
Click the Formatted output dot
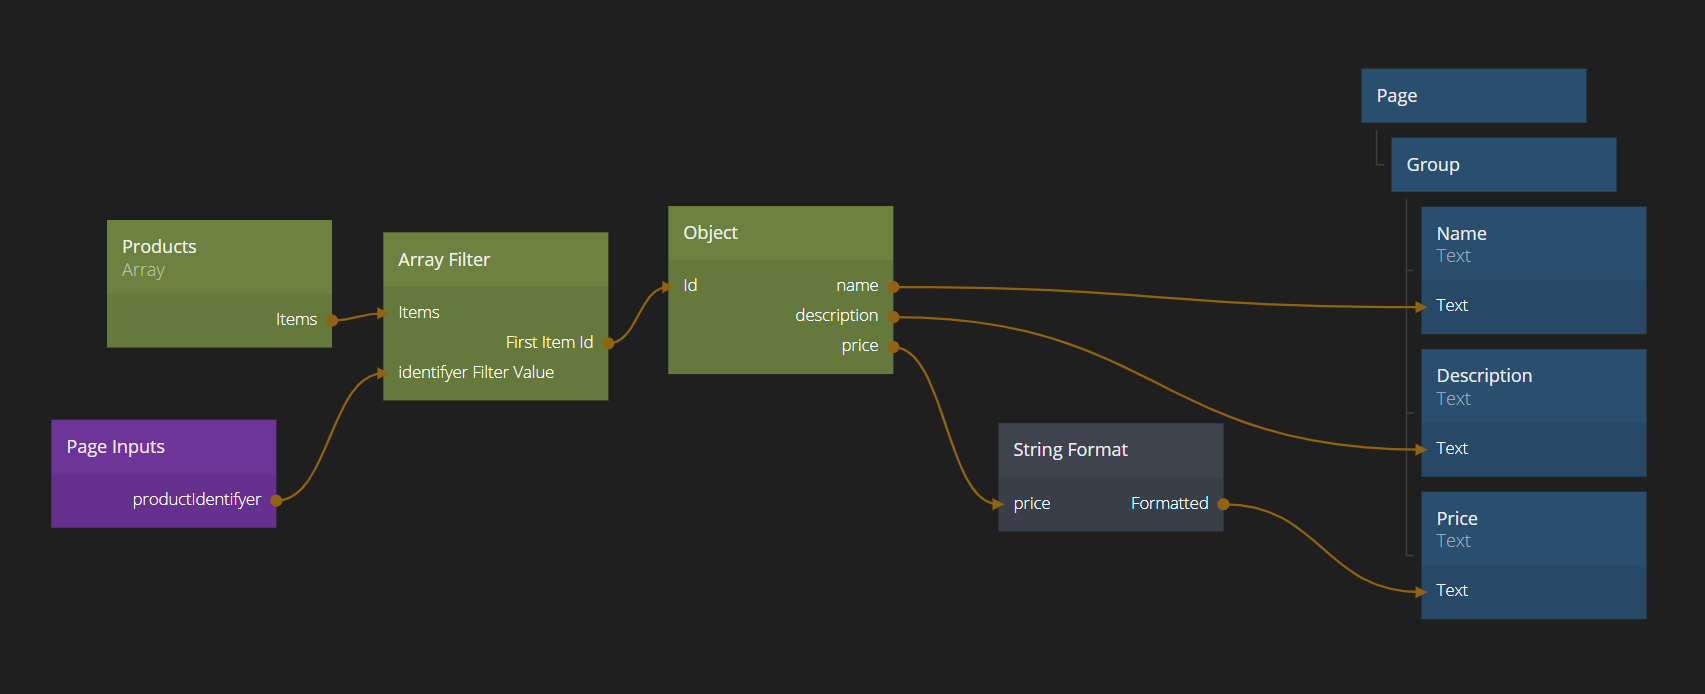[x=1223, y=504]
